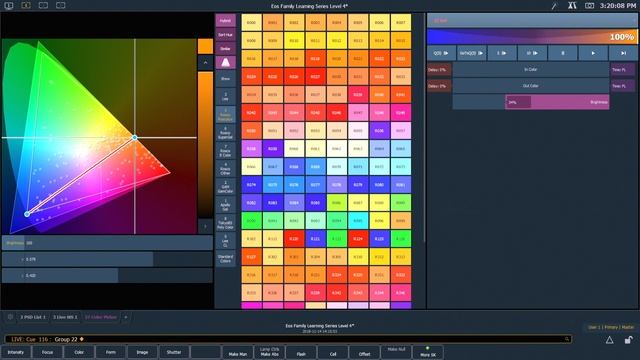The image size is (640, 360).
Task: Click the Make Man softkey
Action: pos(238,352)
